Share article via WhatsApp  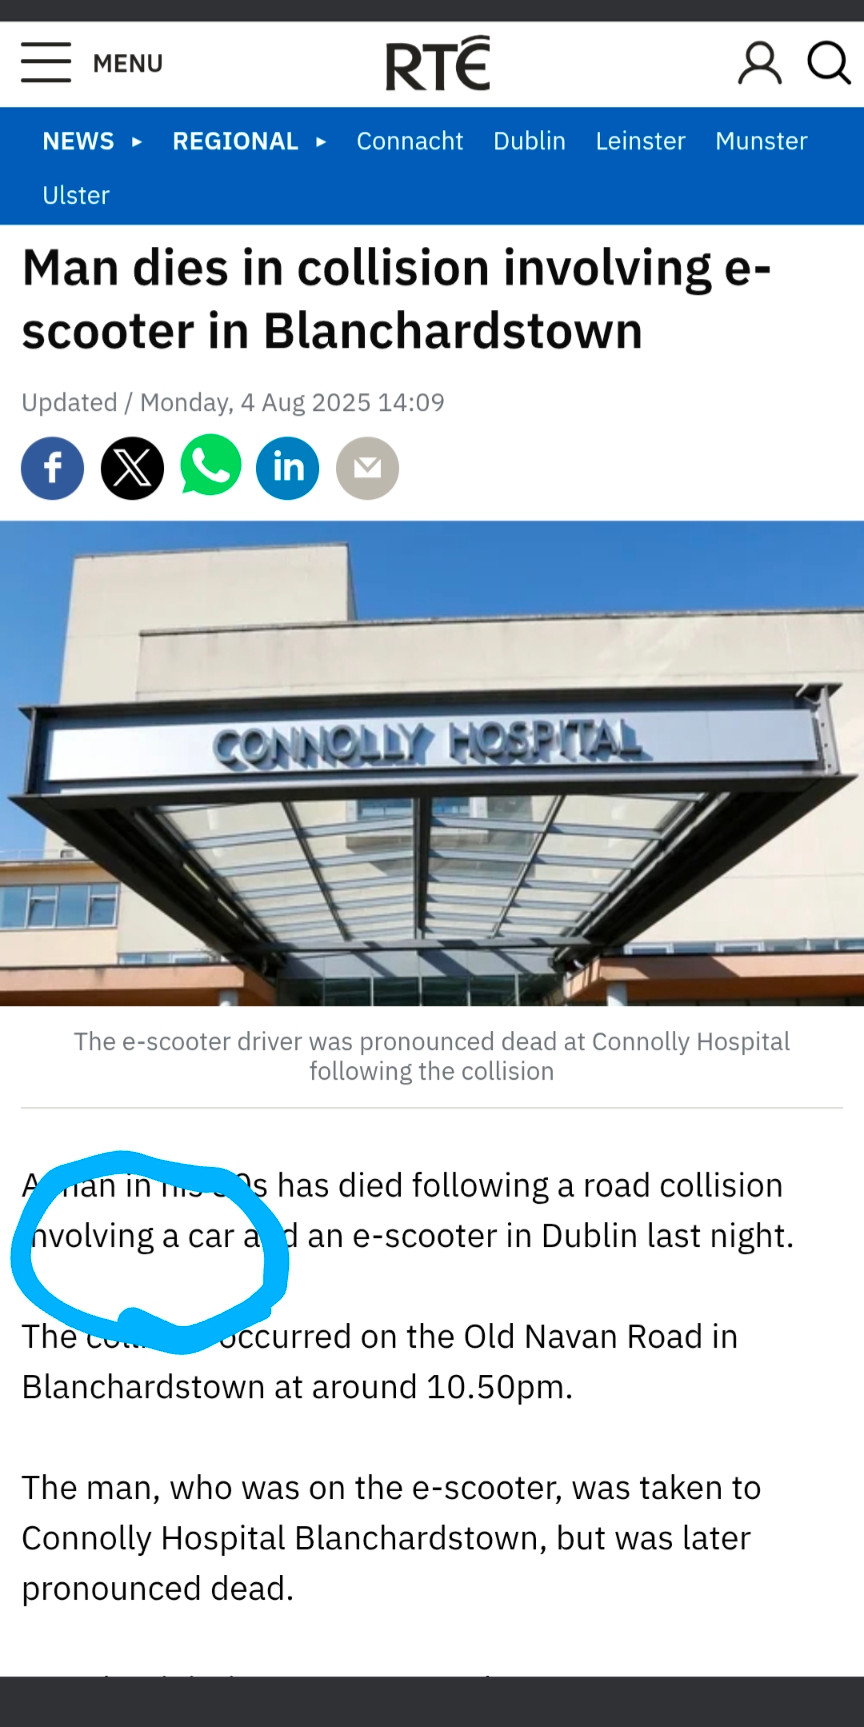[x=211, y=466]
